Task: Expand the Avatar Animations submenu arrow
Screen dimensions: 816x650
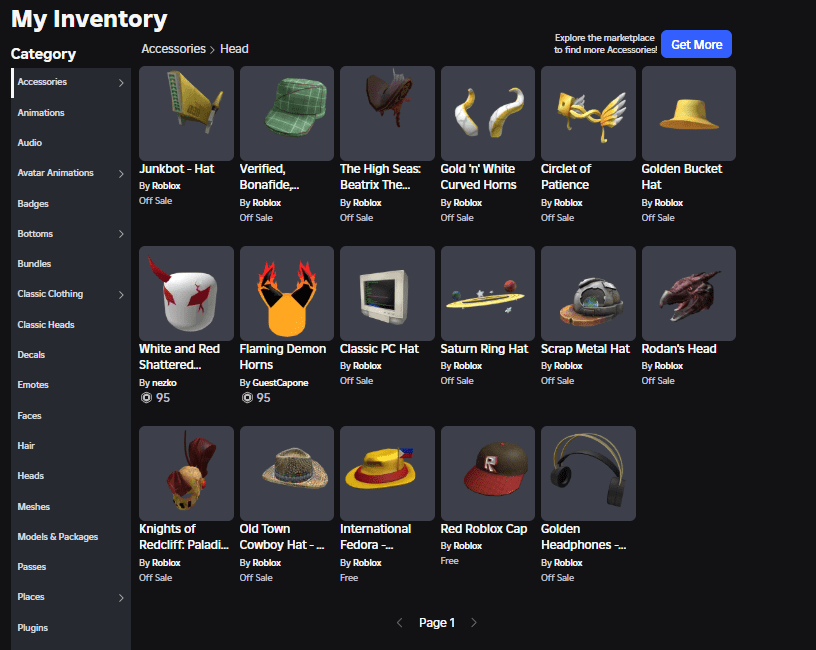Action: click(x=121, y=174)
